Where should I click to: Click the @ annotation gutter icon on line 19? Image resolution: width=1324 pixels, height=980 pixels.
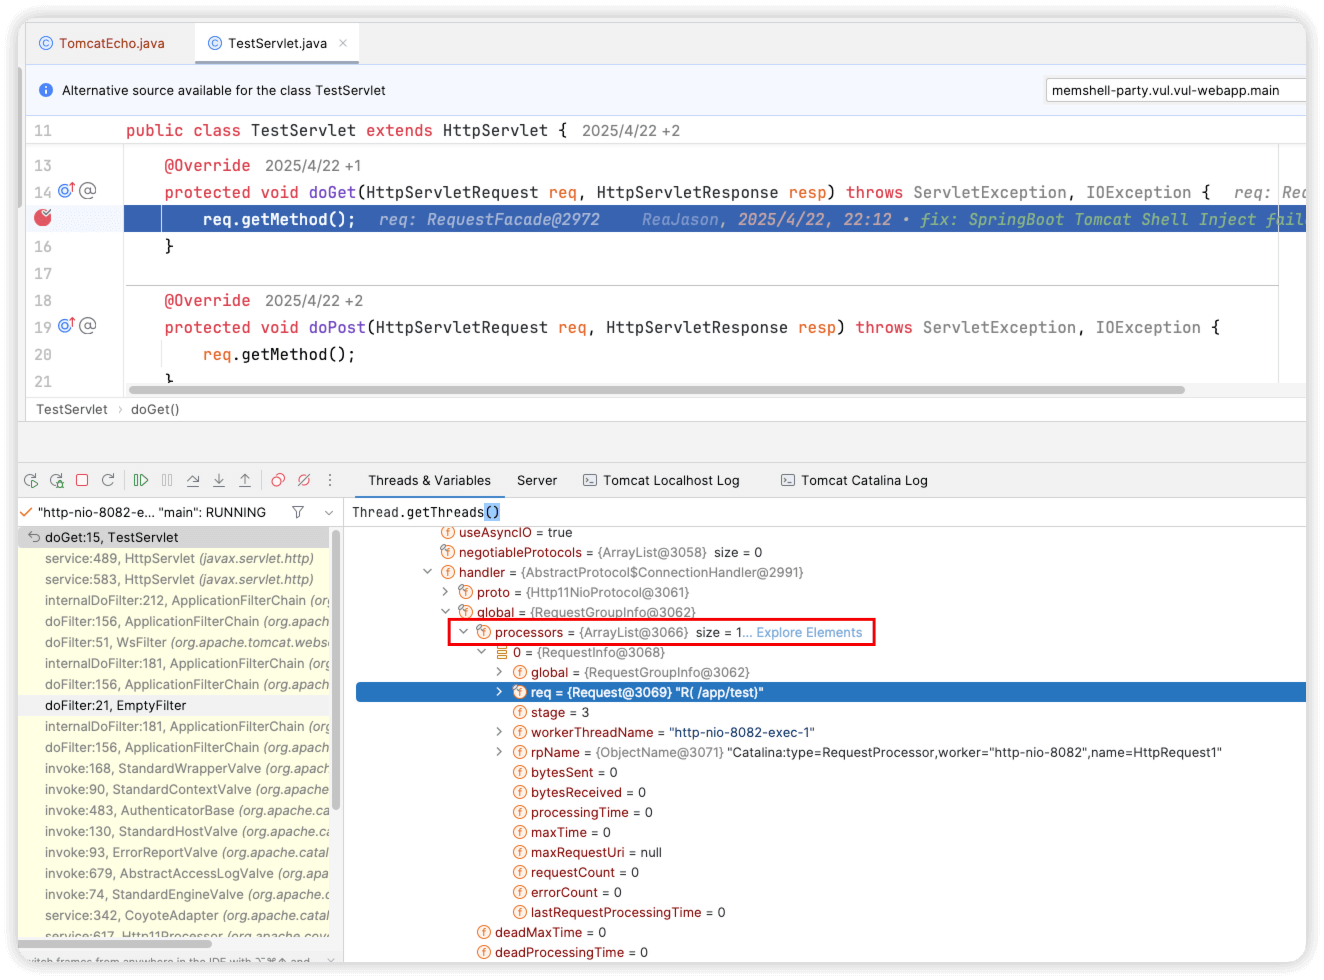(x=88, y=325)
